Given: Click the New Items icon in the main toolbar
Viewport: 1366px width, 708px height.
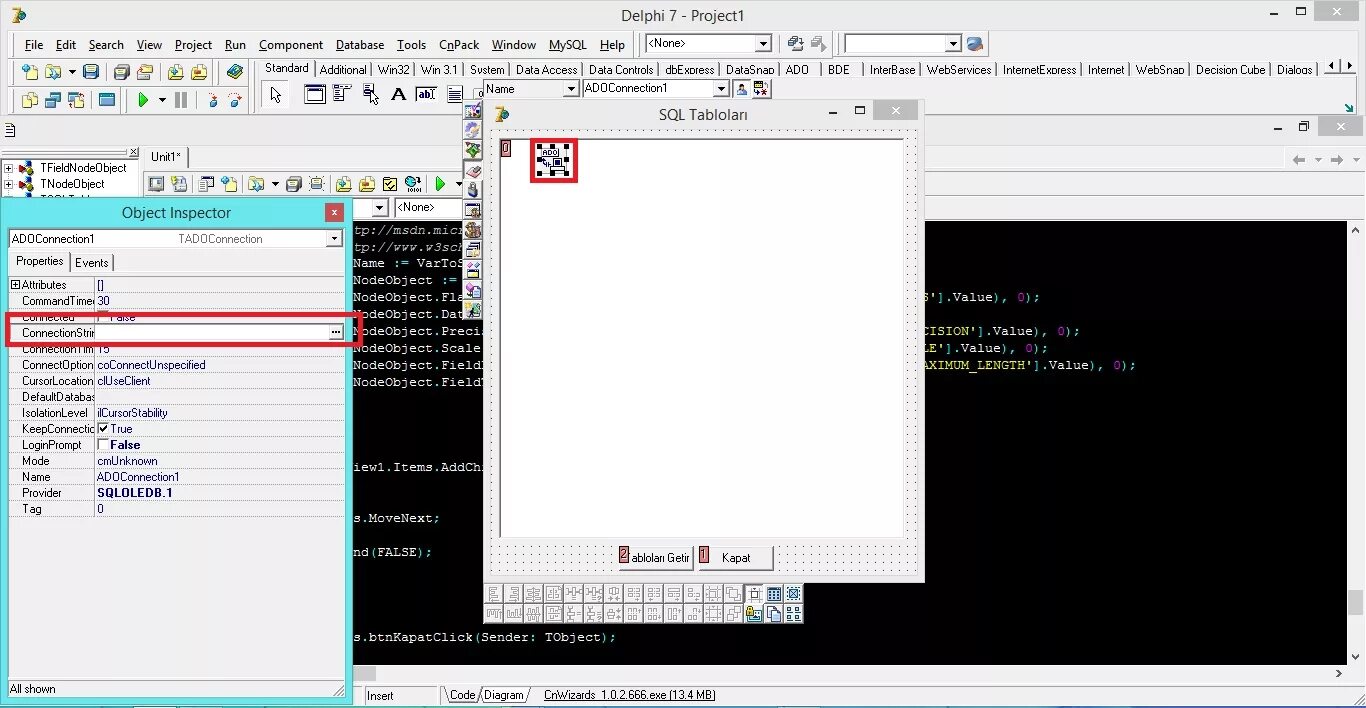Looking at the screenshot, I should 30,72.
